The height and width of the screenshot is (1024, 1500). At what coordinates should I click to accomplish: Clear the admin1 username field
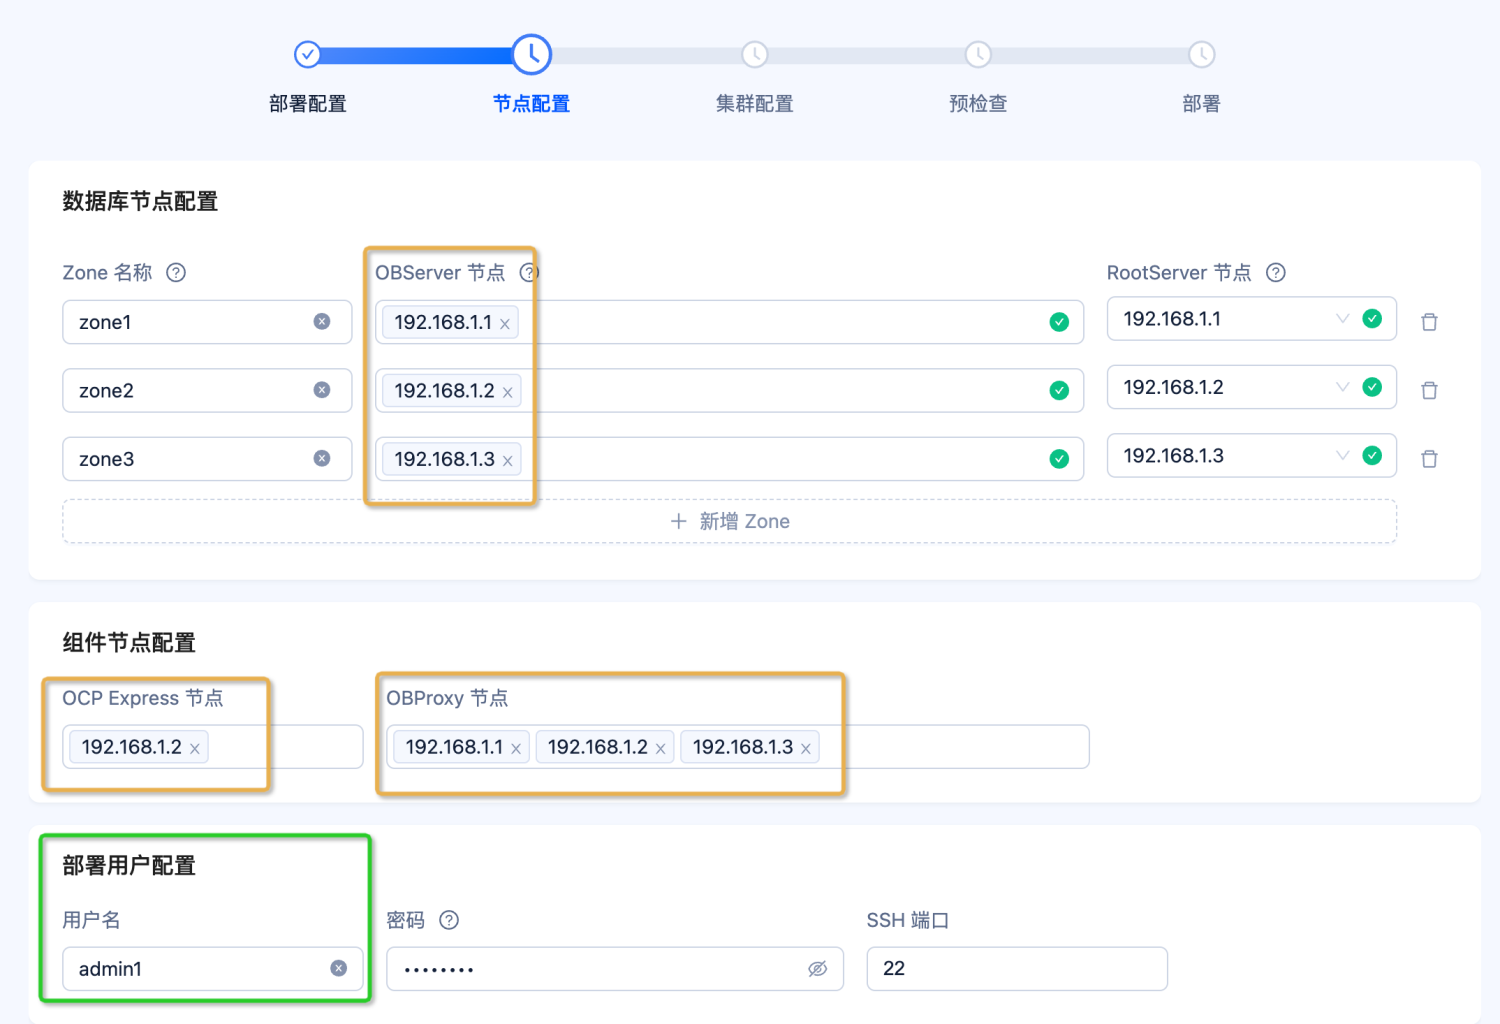point(339,968)
